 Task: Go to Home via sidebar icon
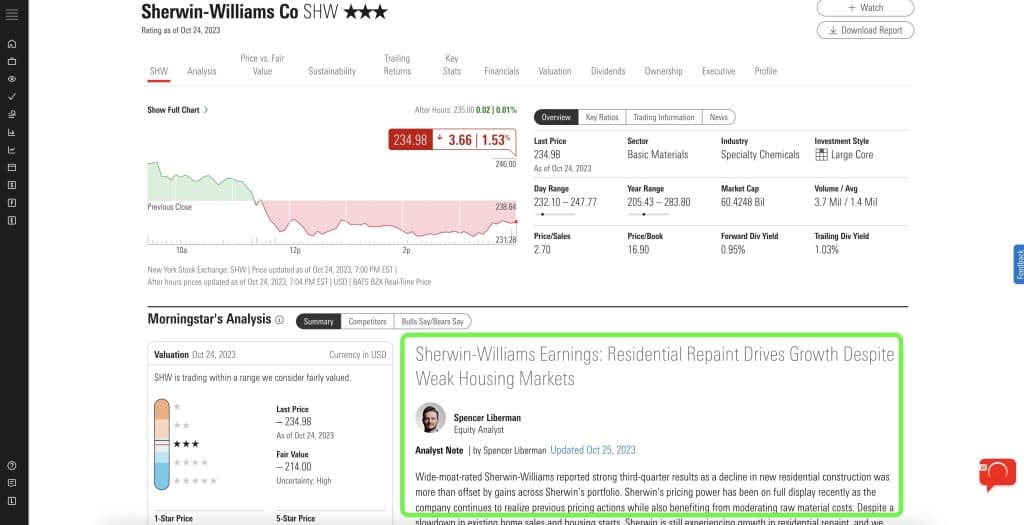point(12,44)
